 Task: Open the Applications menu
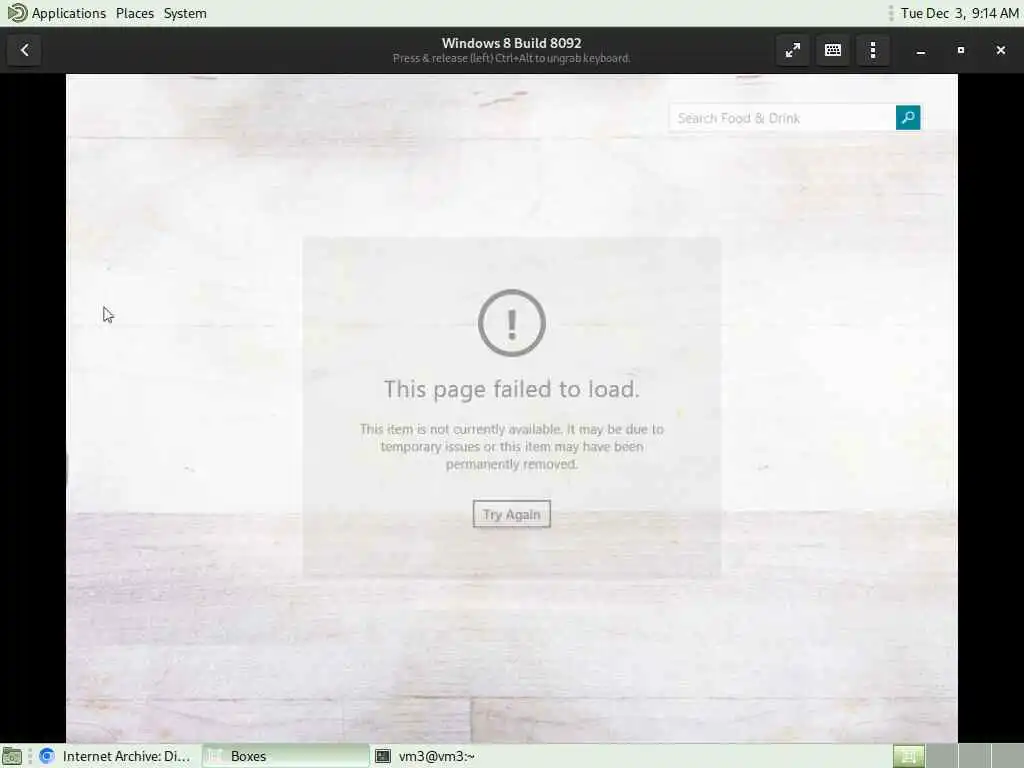point(69,13)
